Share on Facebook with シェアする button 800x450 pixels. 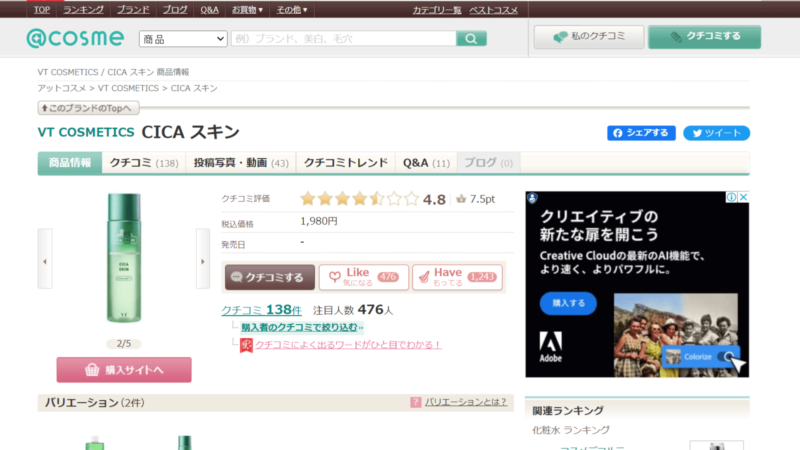pos(641,133)
